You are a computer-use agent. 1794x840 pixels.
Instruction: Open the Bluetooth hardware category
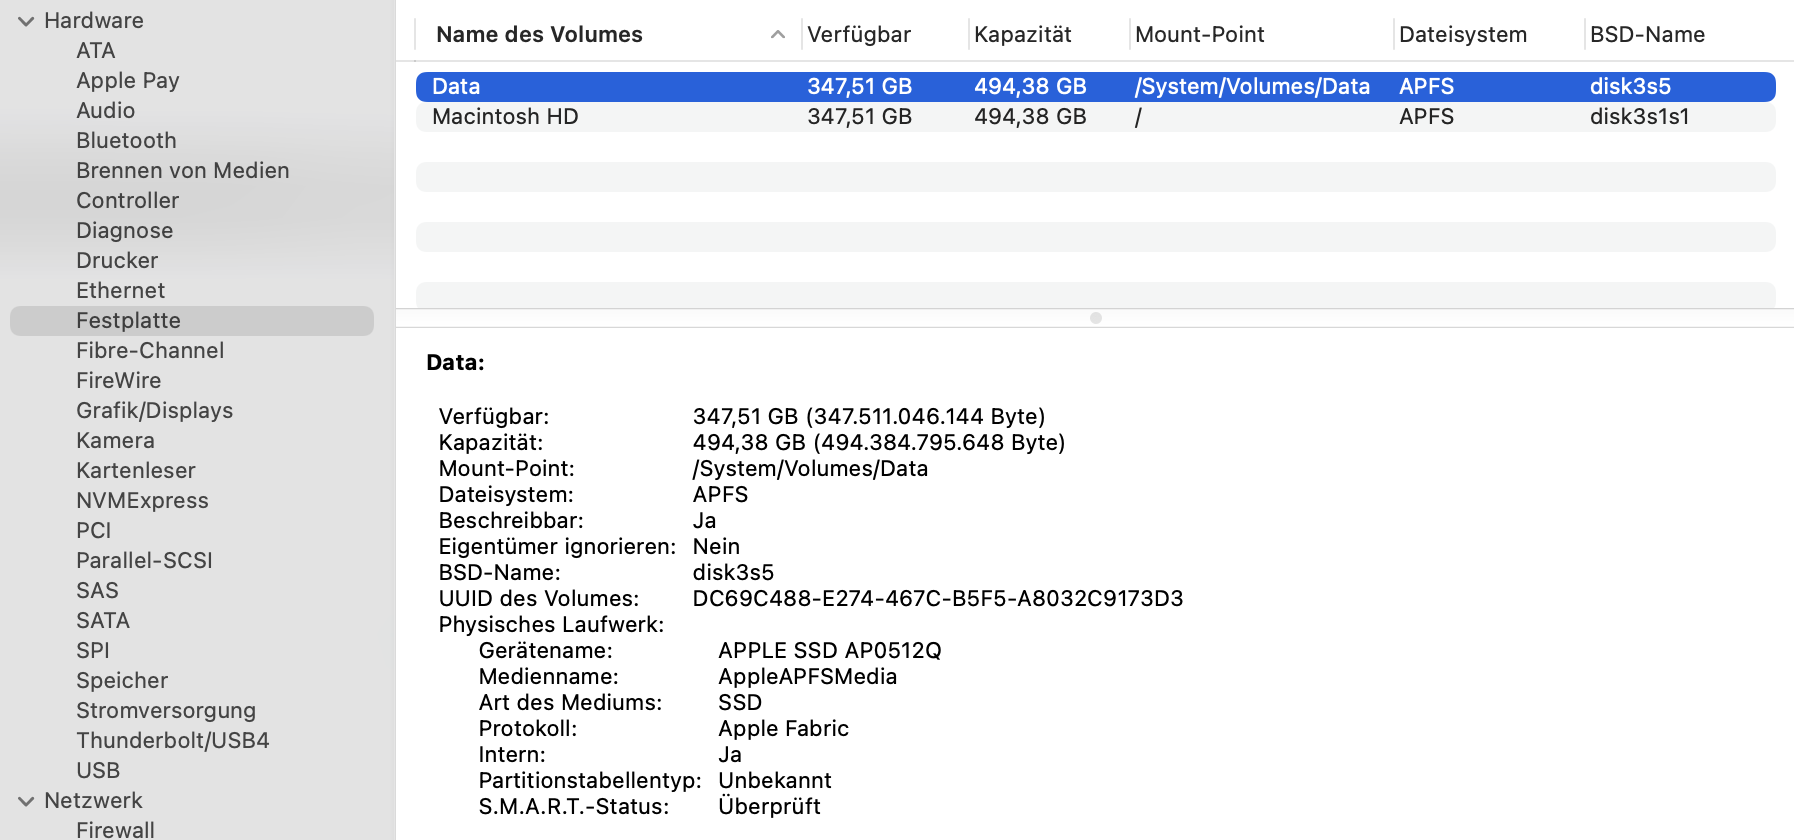tap(126, 141)
